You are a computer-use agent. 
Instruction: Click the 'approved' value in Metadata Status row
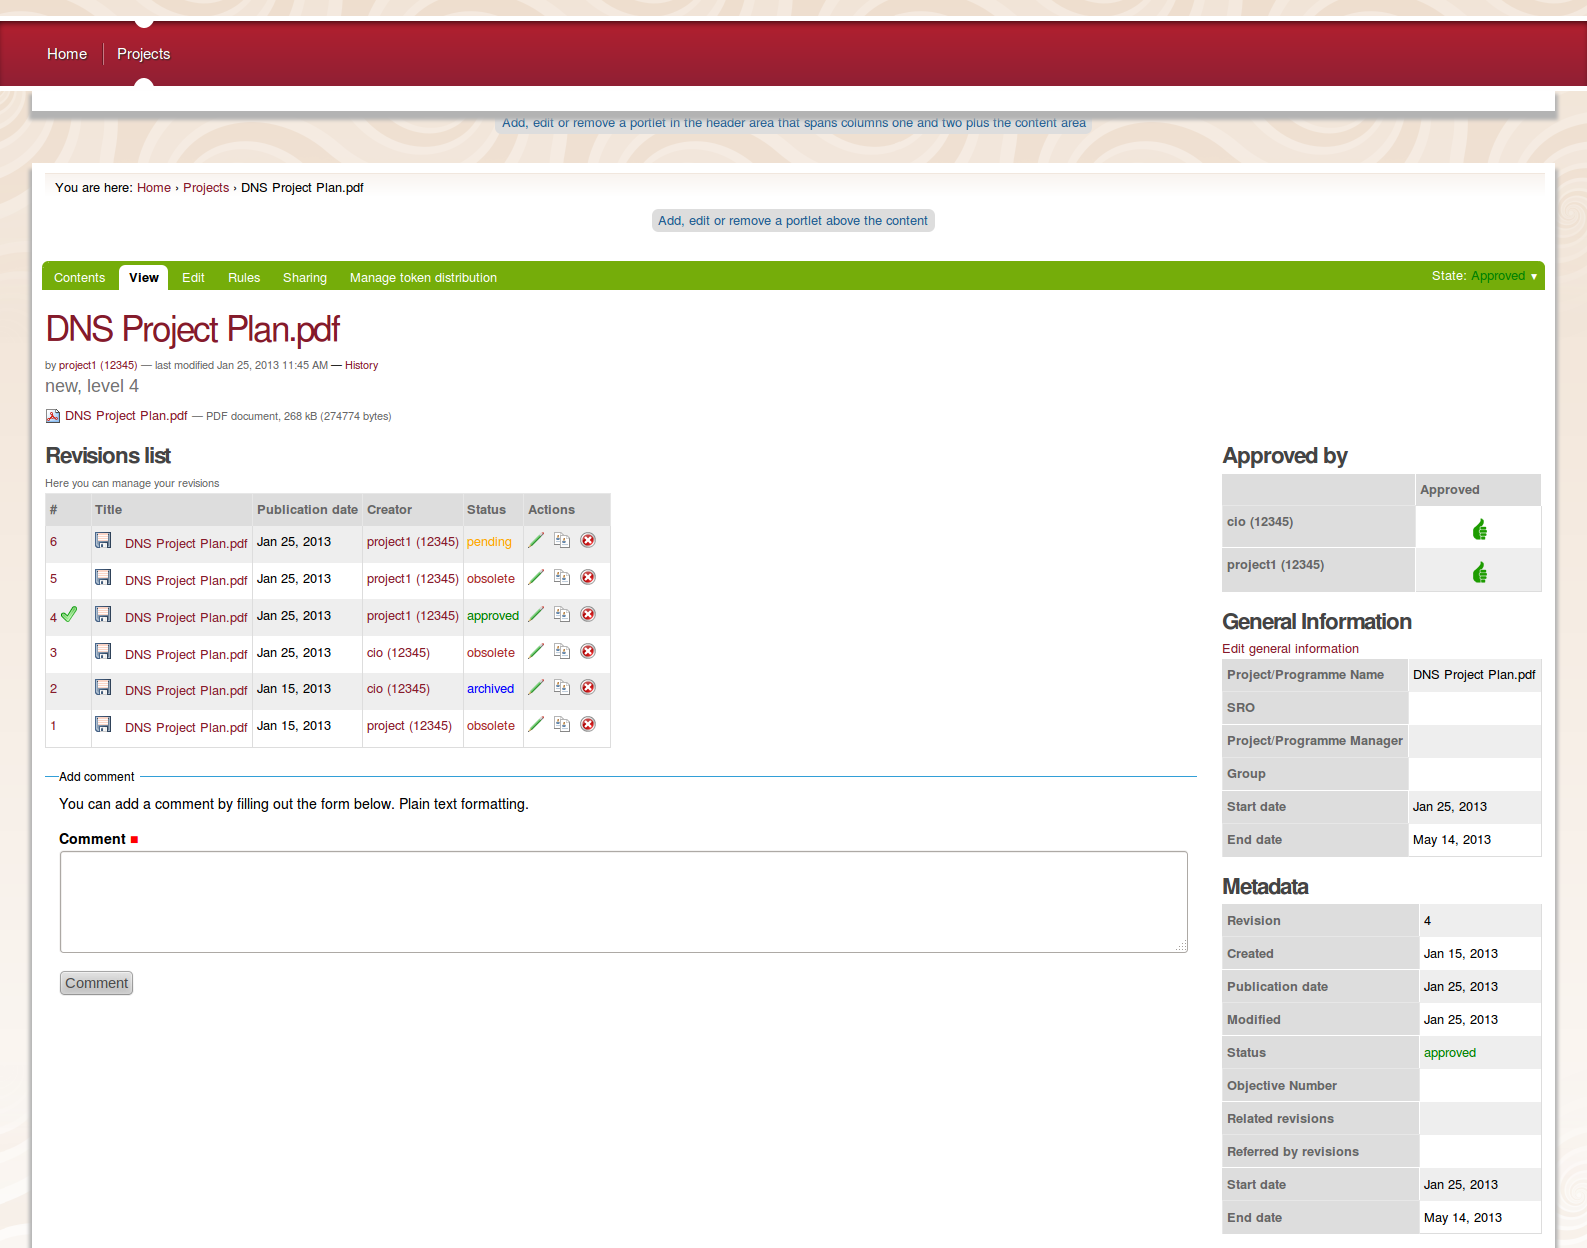pos(1450,1053)
